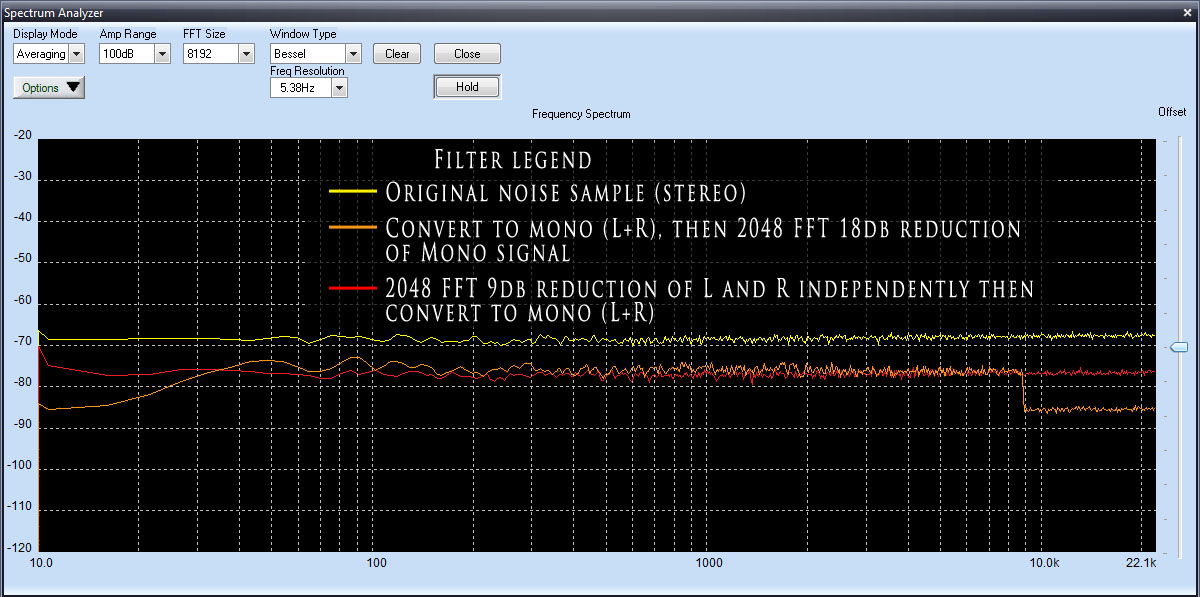Click the Options button
The image size is (1200, 597).
coord(49,88)
